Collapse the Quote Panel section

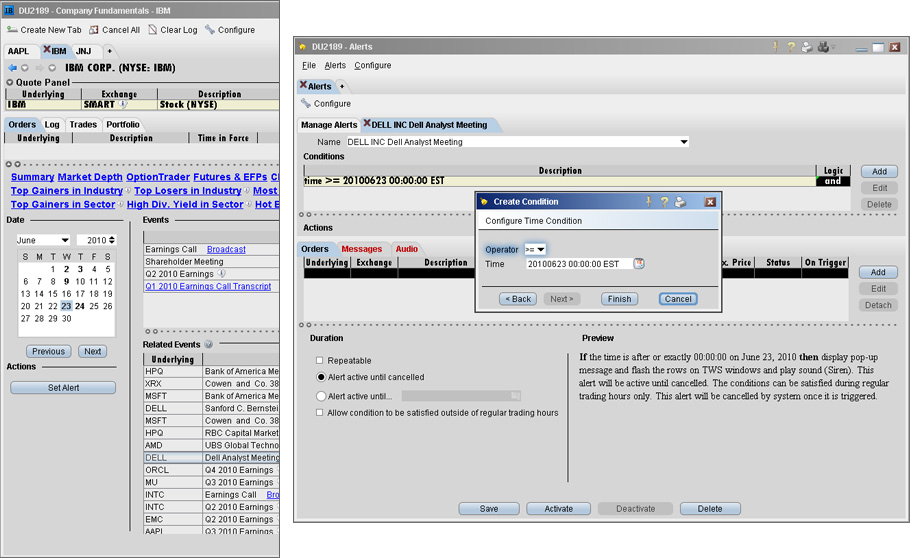pyautogui.click(x=9, y=82)
